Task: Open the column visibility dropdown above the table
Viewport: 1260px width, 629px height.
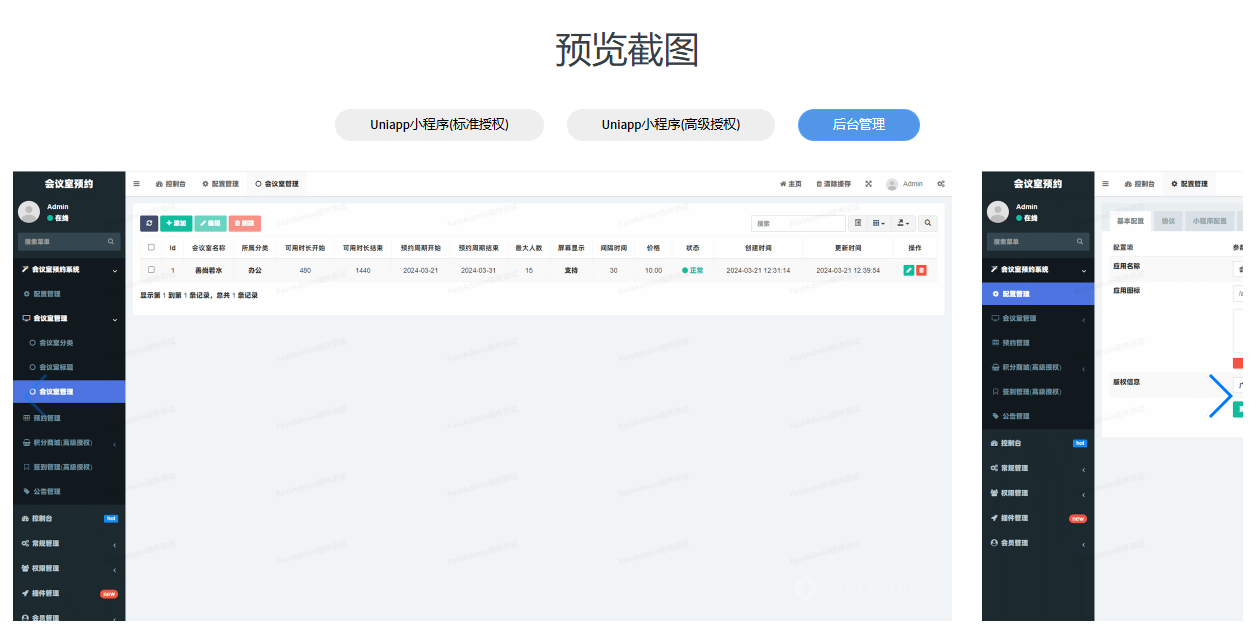Action: (x=877, y=222)
